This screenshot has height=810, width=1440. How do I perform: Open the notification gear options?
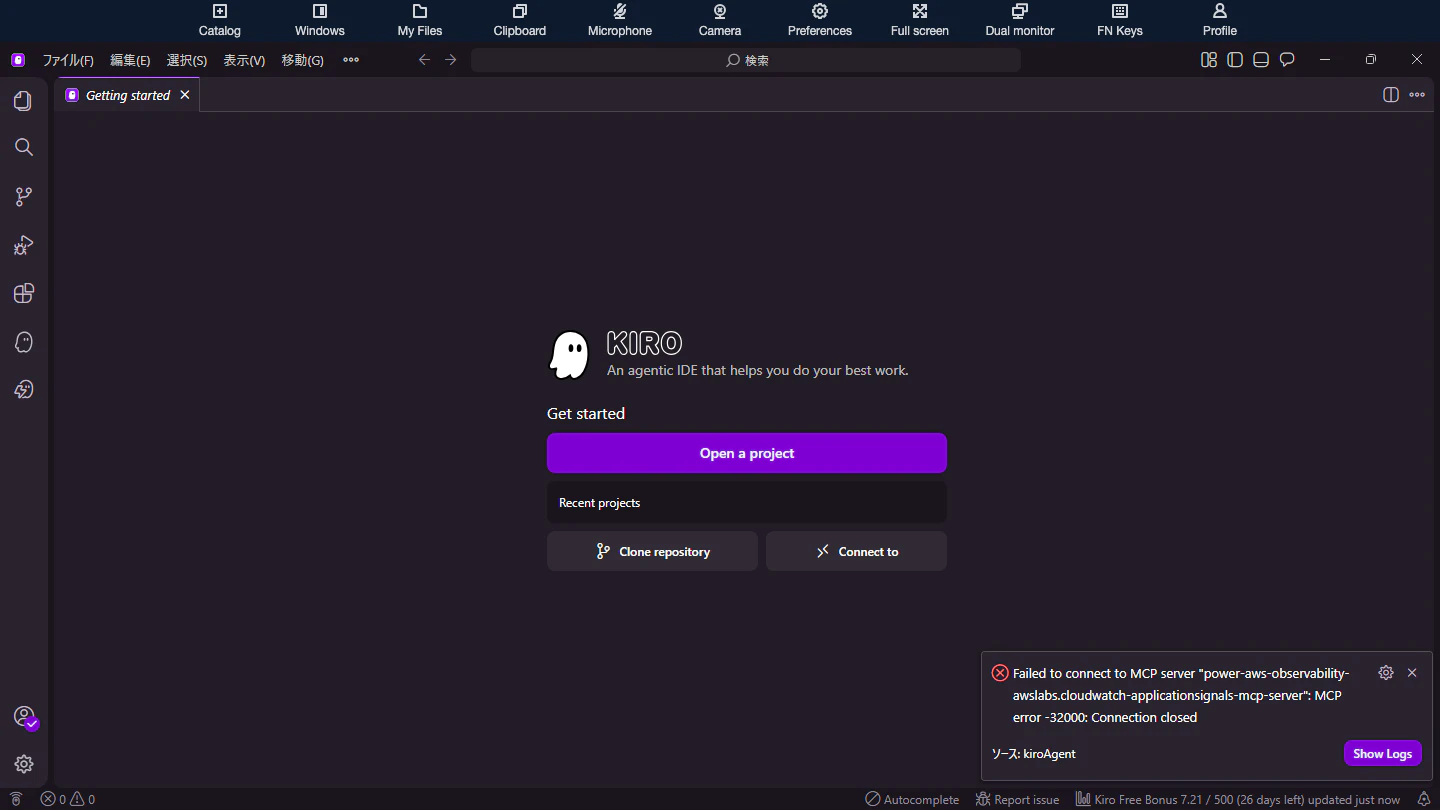tap(1386, 673)
